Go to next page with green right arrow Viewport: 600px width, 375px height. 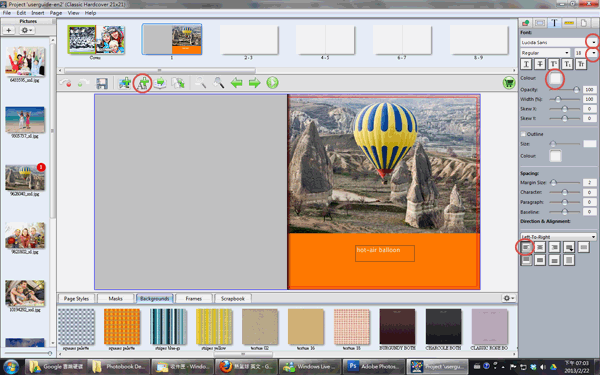tap(254, 83)
